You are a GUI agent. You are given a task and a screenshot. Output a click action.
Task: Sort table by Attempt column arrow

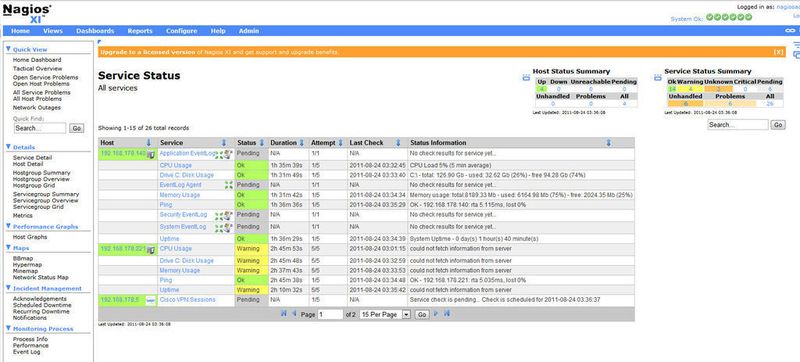(340, 143)
